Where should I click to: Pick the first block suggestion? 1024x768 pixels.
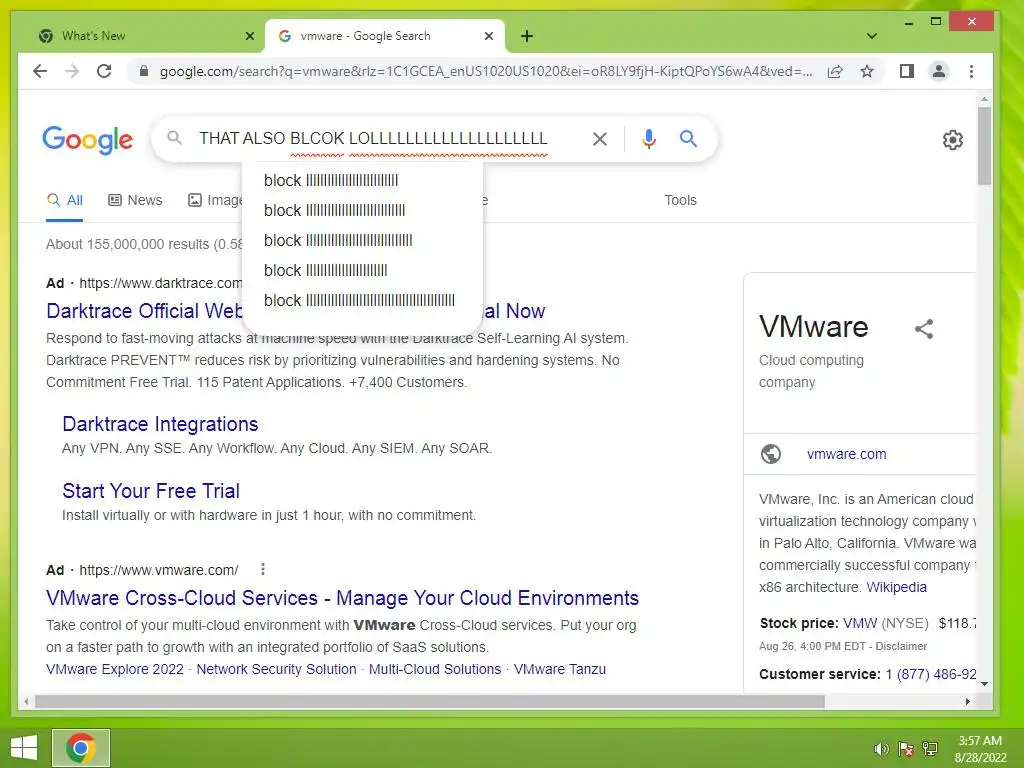click(362, 180)
